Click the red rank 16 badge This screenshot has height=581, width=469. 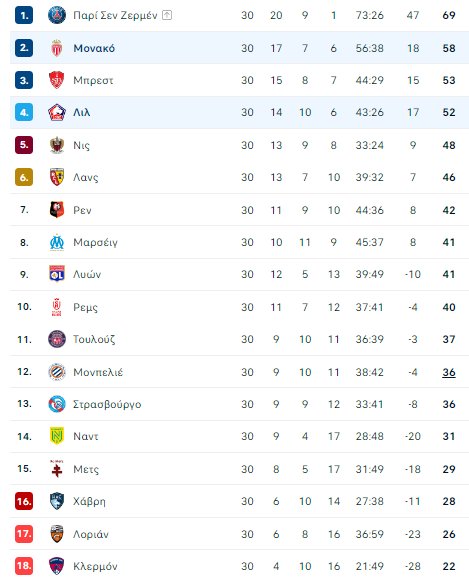click(24, 501)
